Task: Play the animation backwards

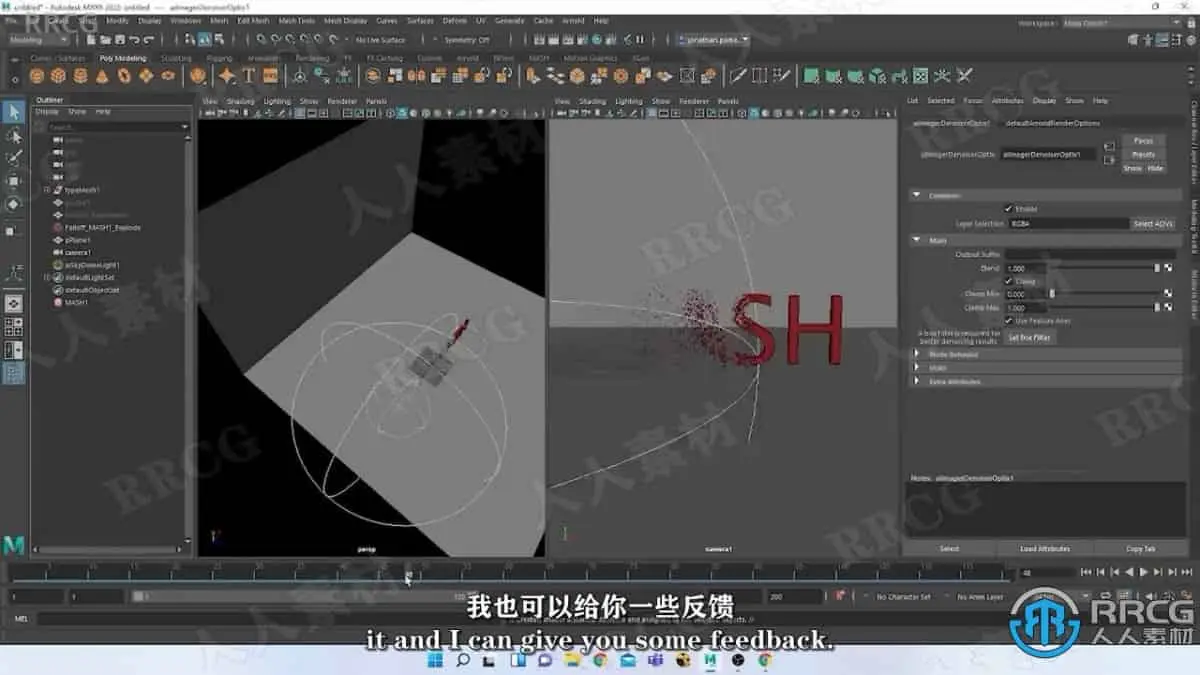Action: pos(1129,572)
